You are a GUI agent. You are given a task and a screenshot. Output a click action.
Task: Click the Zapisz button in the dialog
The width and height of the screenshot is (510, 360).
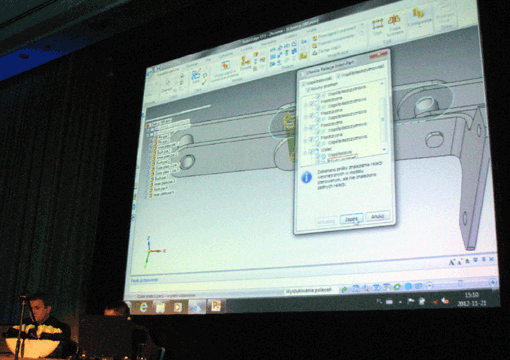(x=351, y=219)
